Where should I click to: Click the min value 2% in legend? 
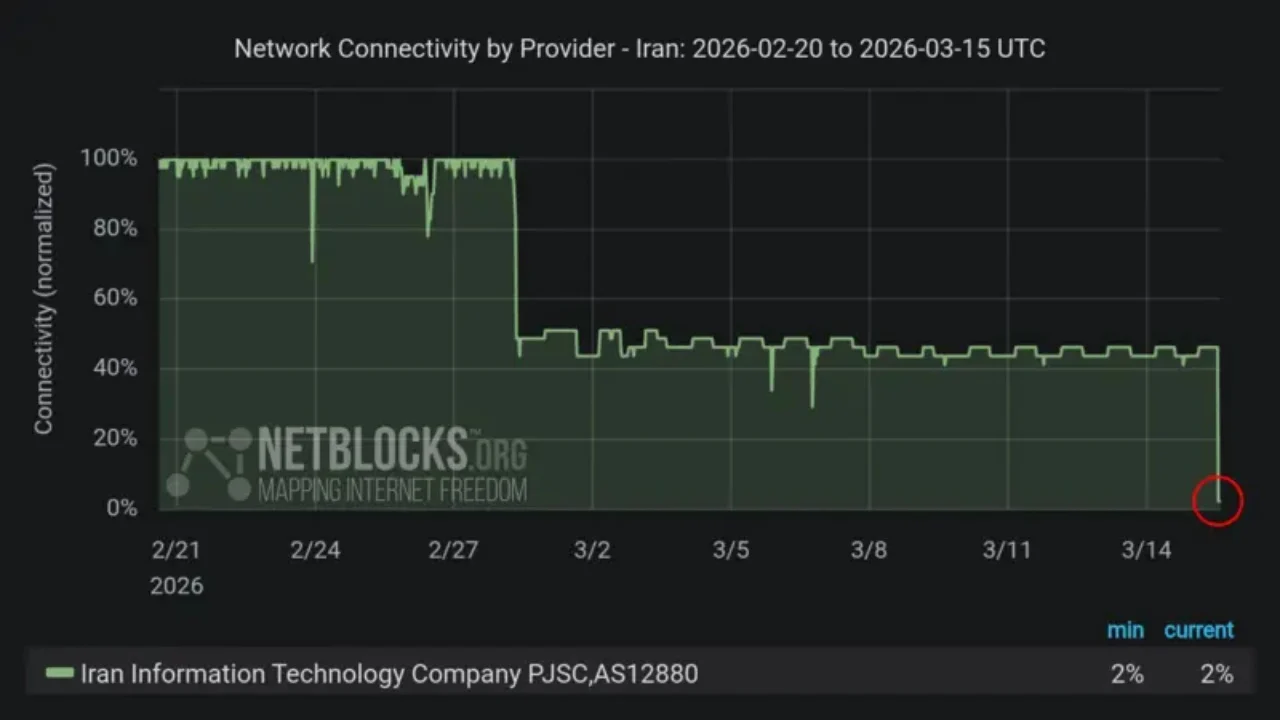[1127, 674]
